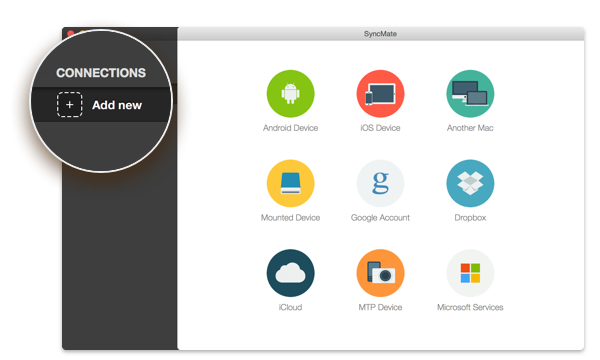Click the Mounted Device label
This screenshot has width=600, height=360.
(290, 218)
